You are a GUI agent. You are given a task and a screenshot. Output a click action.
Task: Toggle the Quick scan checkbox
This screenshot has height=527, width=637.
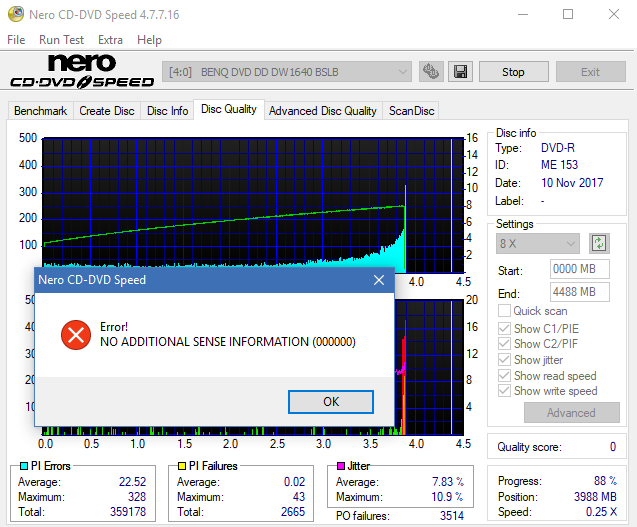pos(504,311)
